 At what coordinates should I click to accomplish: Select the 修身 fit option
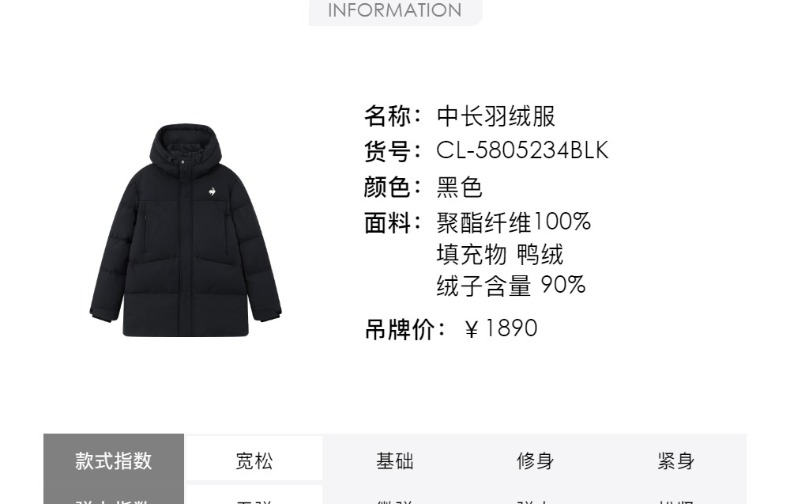point(535,461)
